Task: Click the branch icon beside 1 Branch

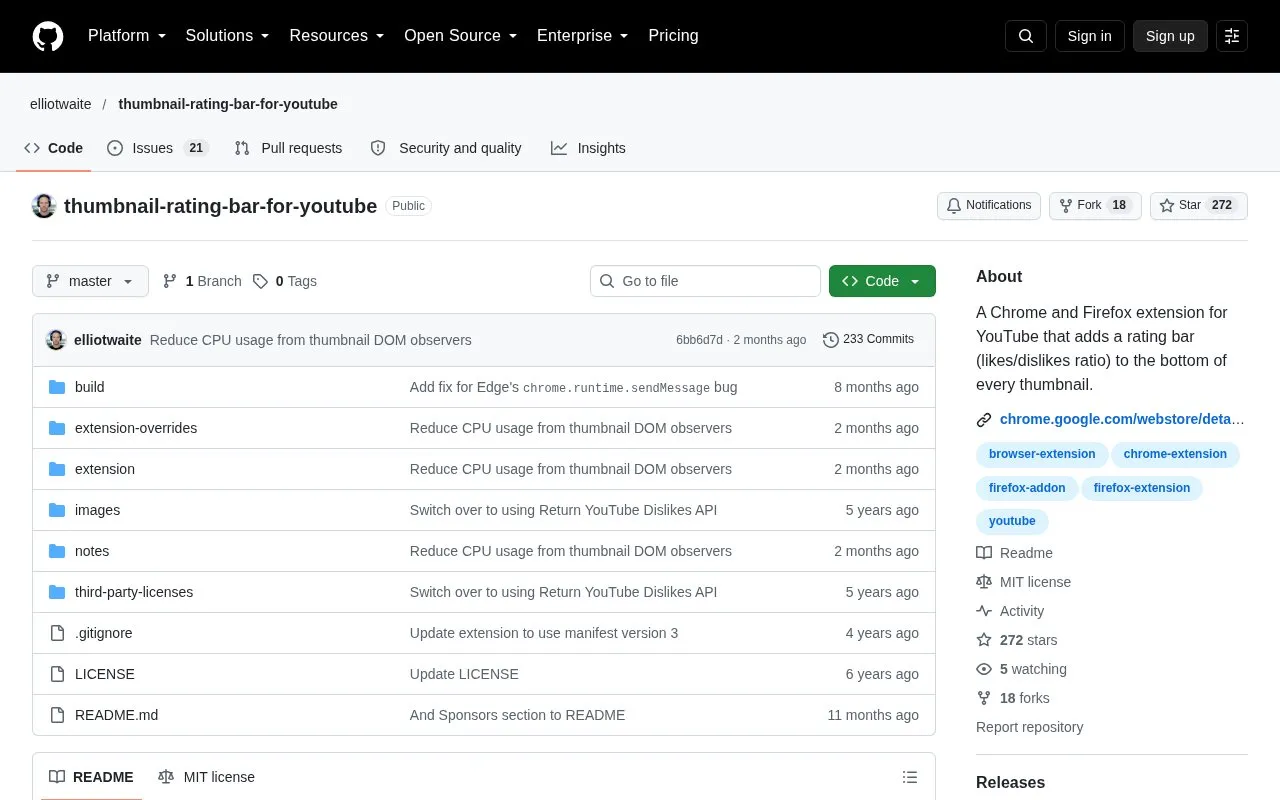Action: pos(170,281)
